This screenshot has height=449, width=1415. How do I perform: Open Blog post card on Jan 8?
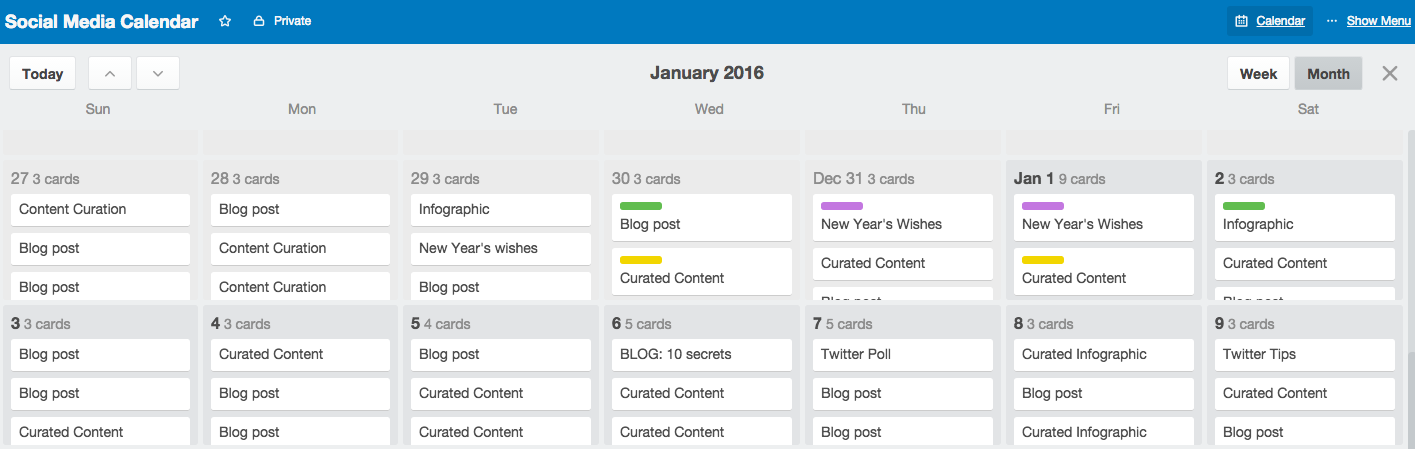[x=1104, y=394]
